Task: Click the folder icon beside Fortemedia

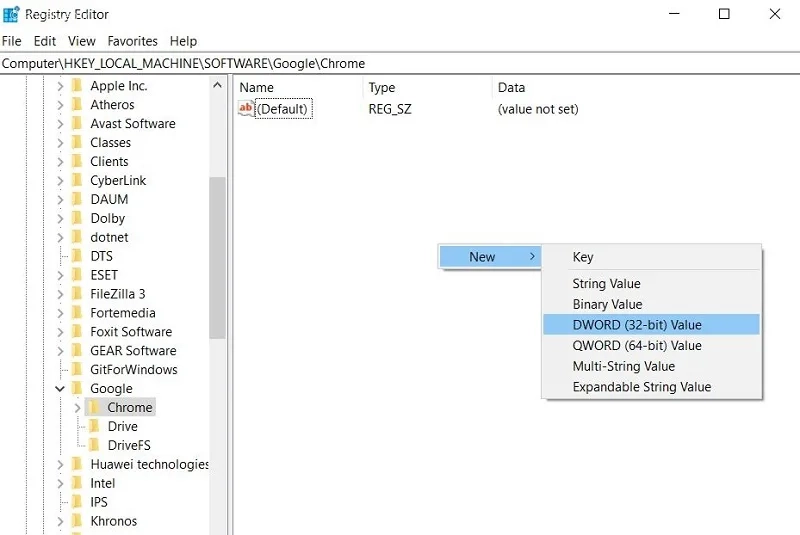Action: (x=77, y=313)
